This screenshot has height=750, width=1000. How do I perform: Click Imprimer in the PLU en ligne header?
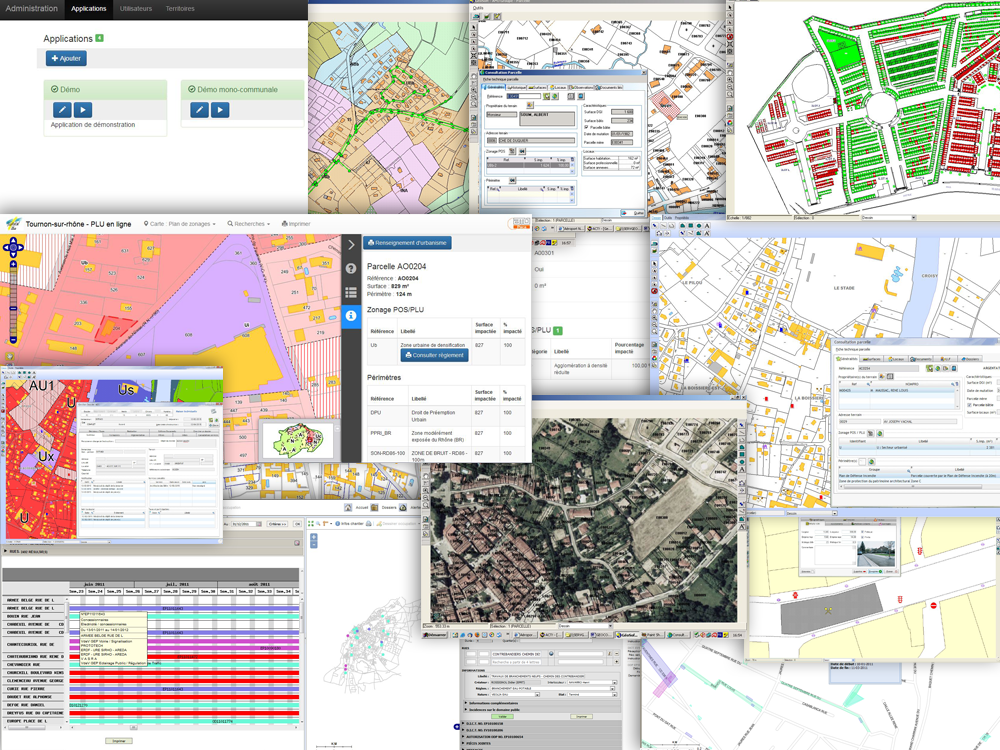pyautogui.click(x=296, y=224)
